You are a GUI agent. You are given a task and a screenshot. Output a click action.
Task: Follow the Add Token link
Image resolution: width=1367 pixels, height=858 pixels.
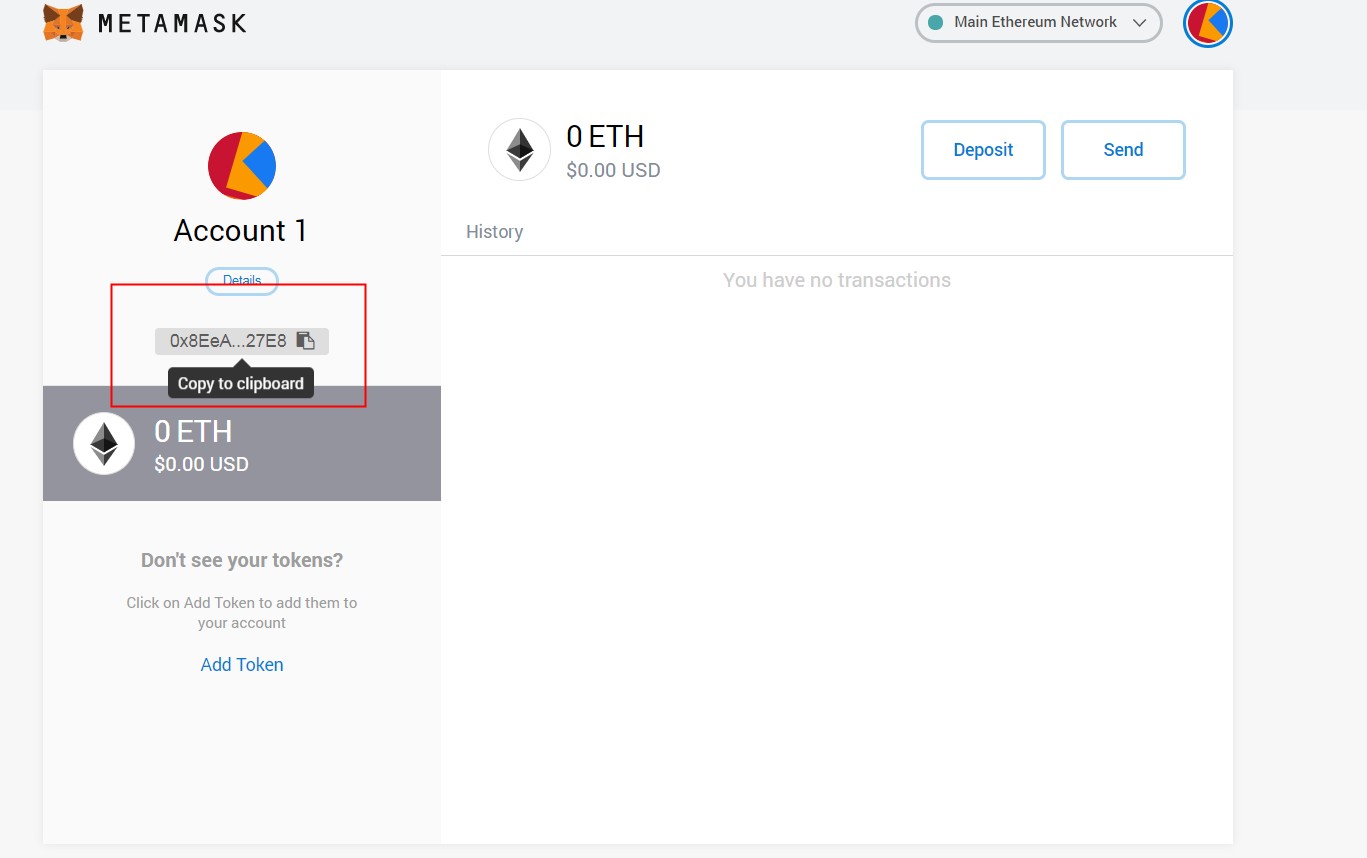[242, 665]
